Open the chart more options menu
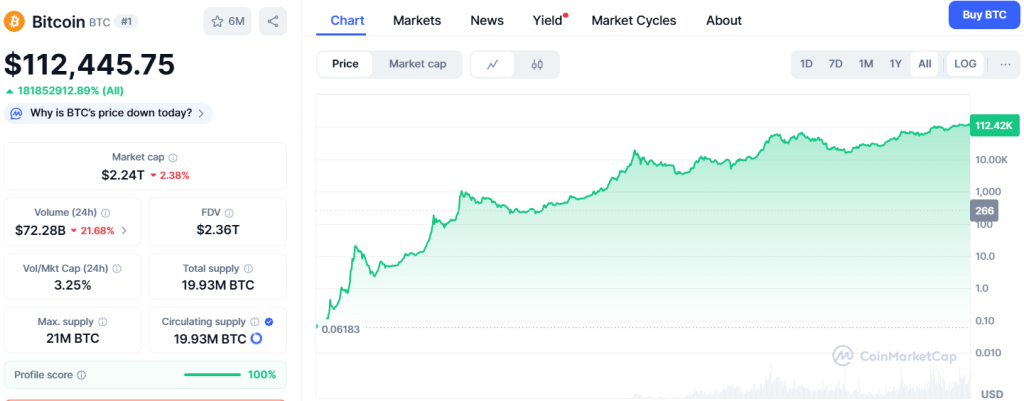 tap(1005, 64)
